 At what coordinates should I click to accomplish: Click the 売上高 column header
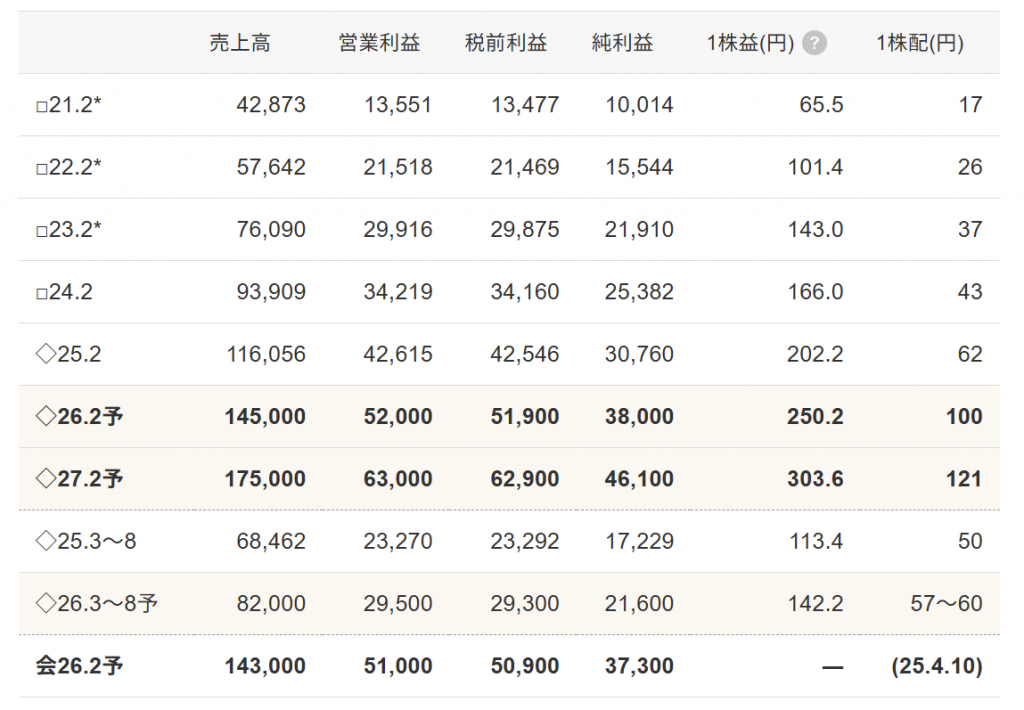click(240, 43)
